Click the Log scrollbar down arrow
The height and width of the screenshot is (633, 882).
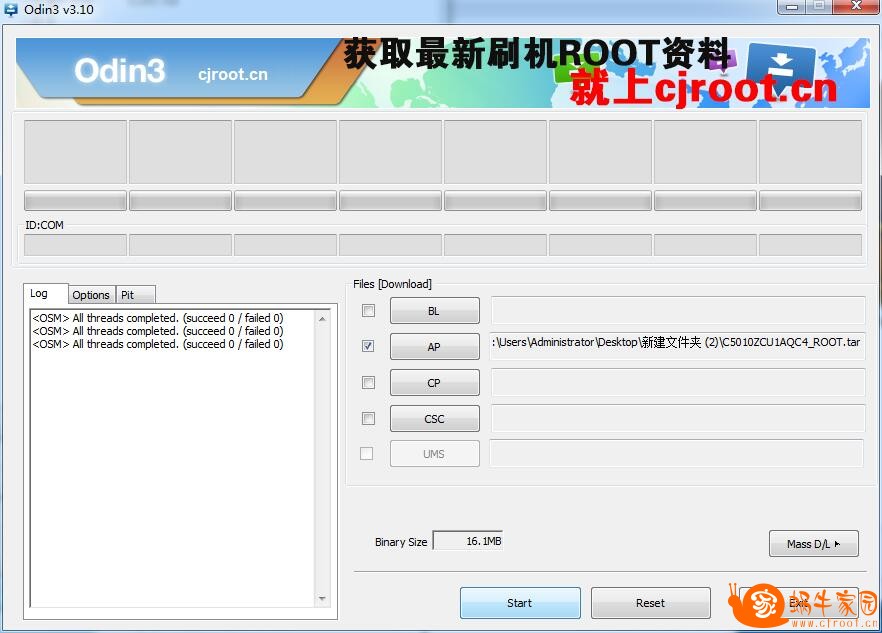(322, 599)
